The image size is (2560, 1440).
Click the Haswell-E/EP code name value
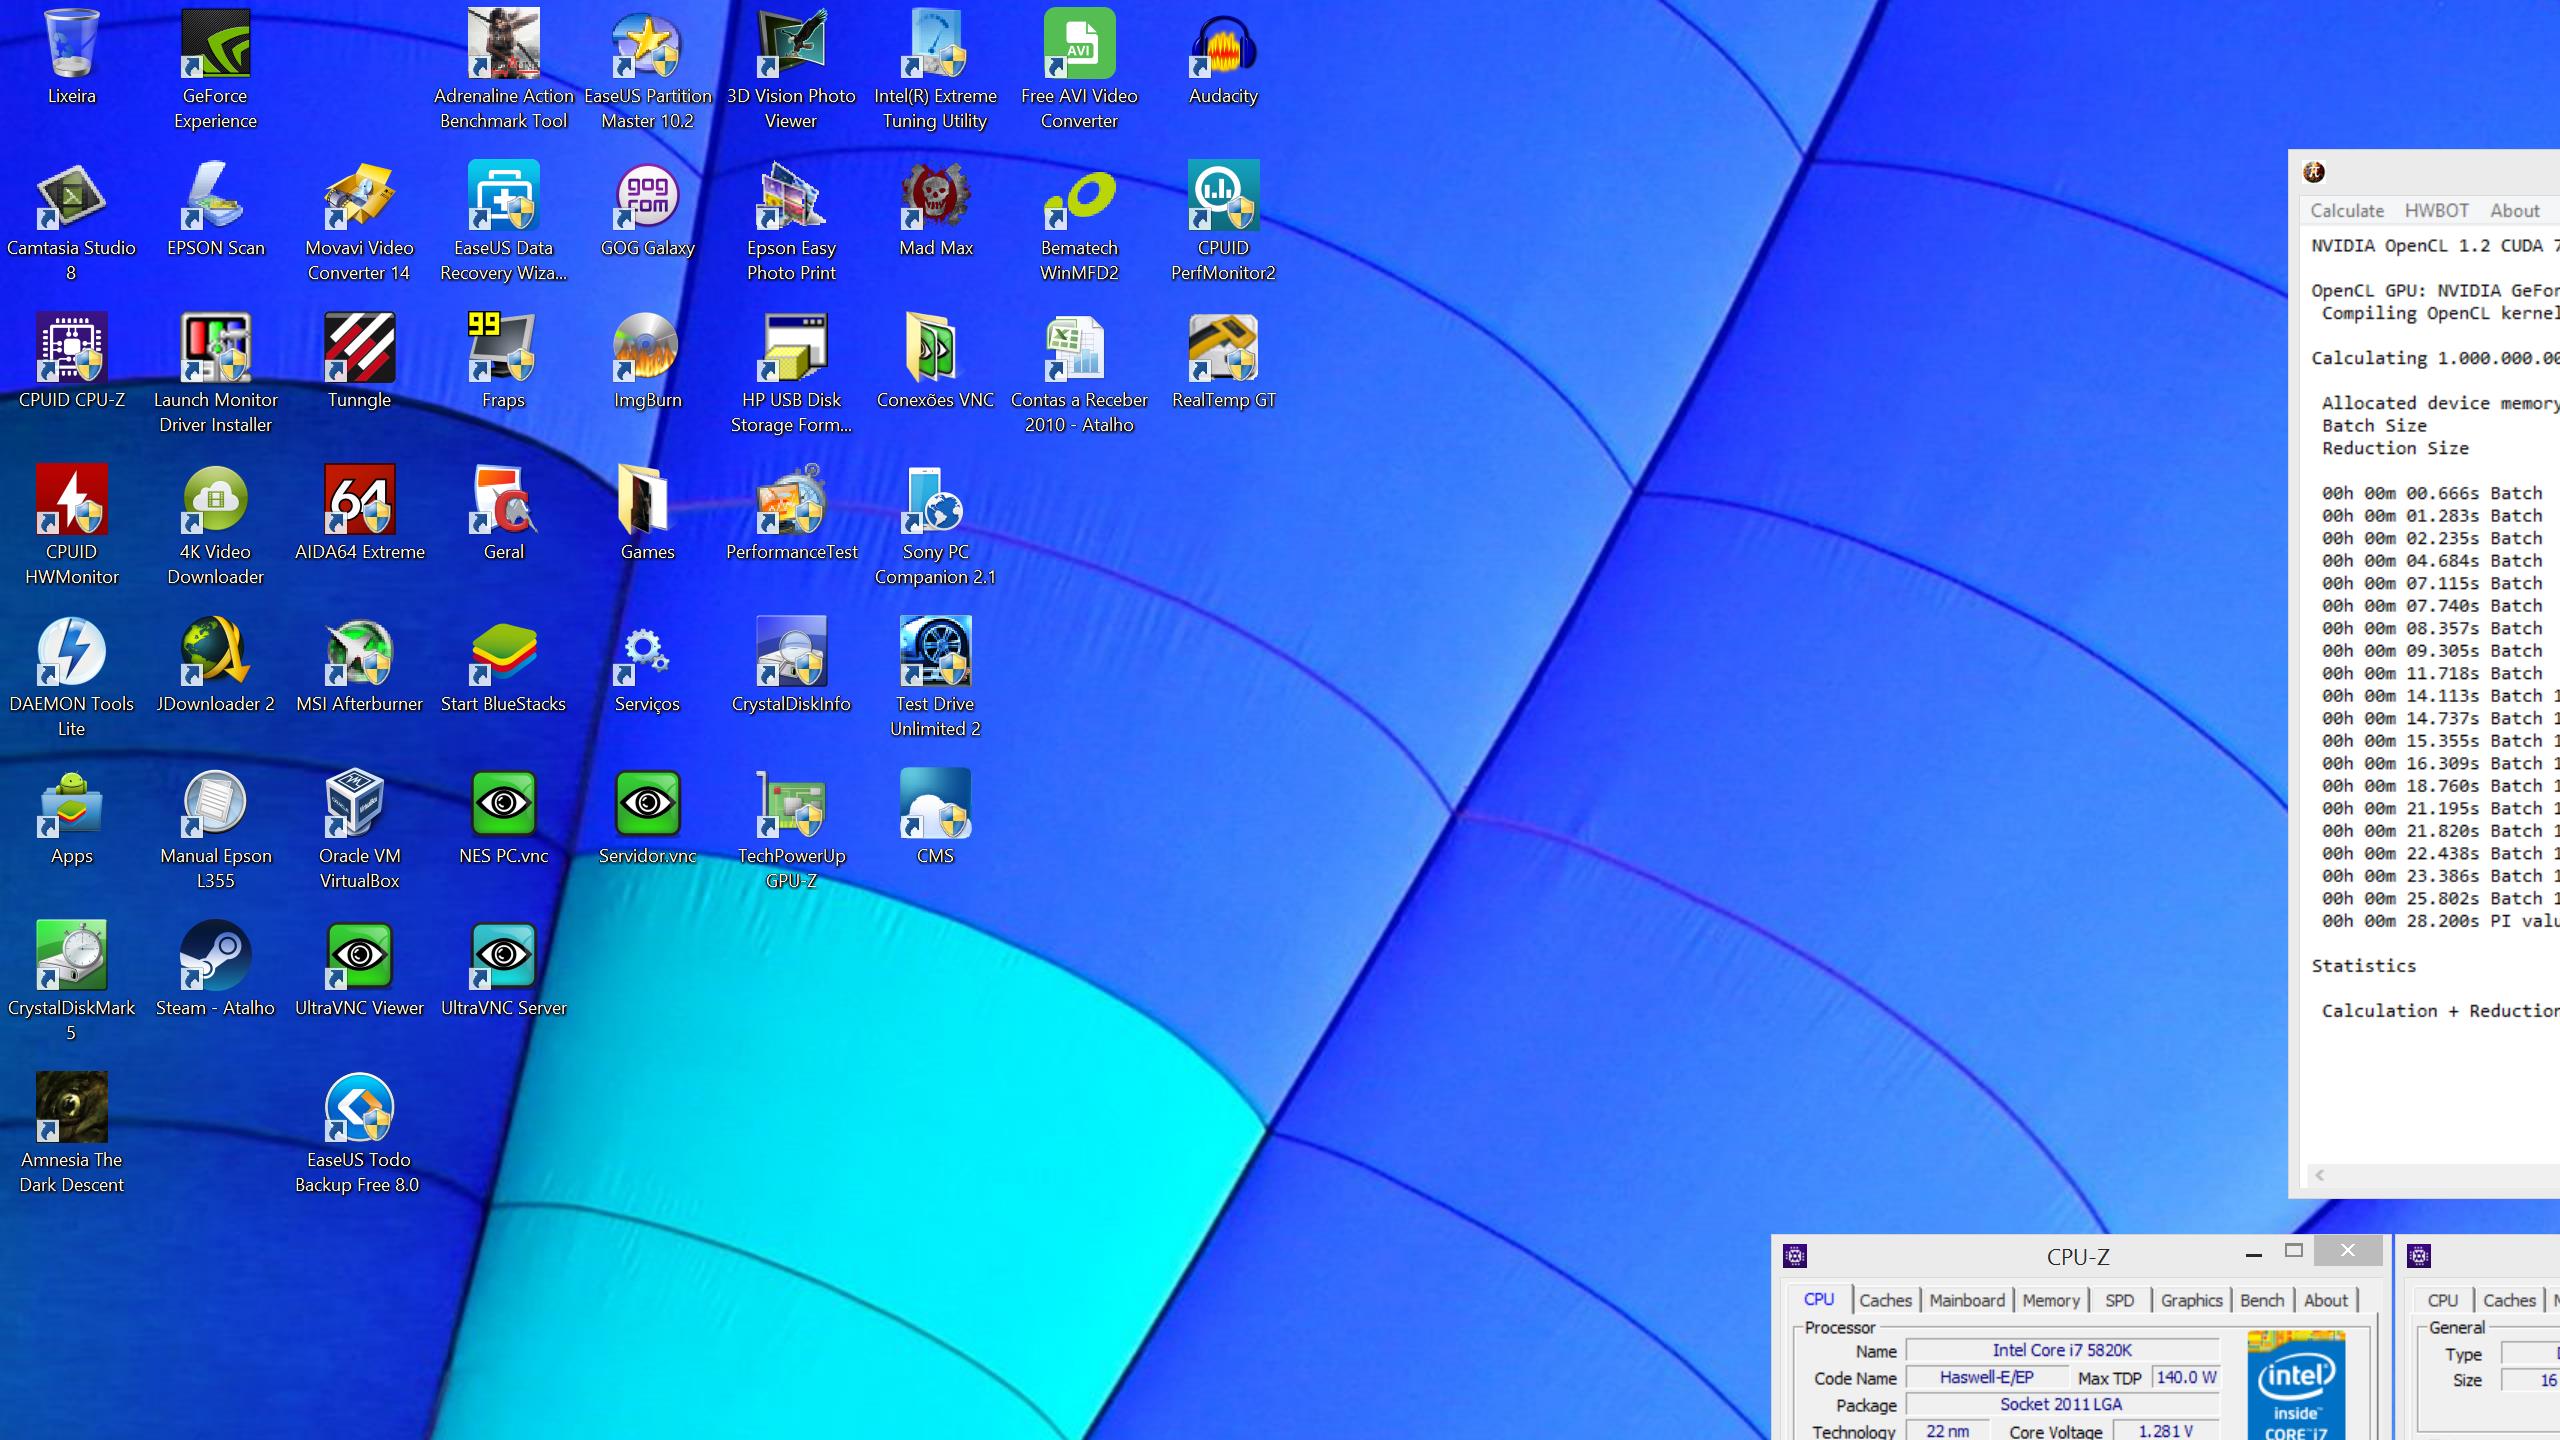tap(1986, 1377)
